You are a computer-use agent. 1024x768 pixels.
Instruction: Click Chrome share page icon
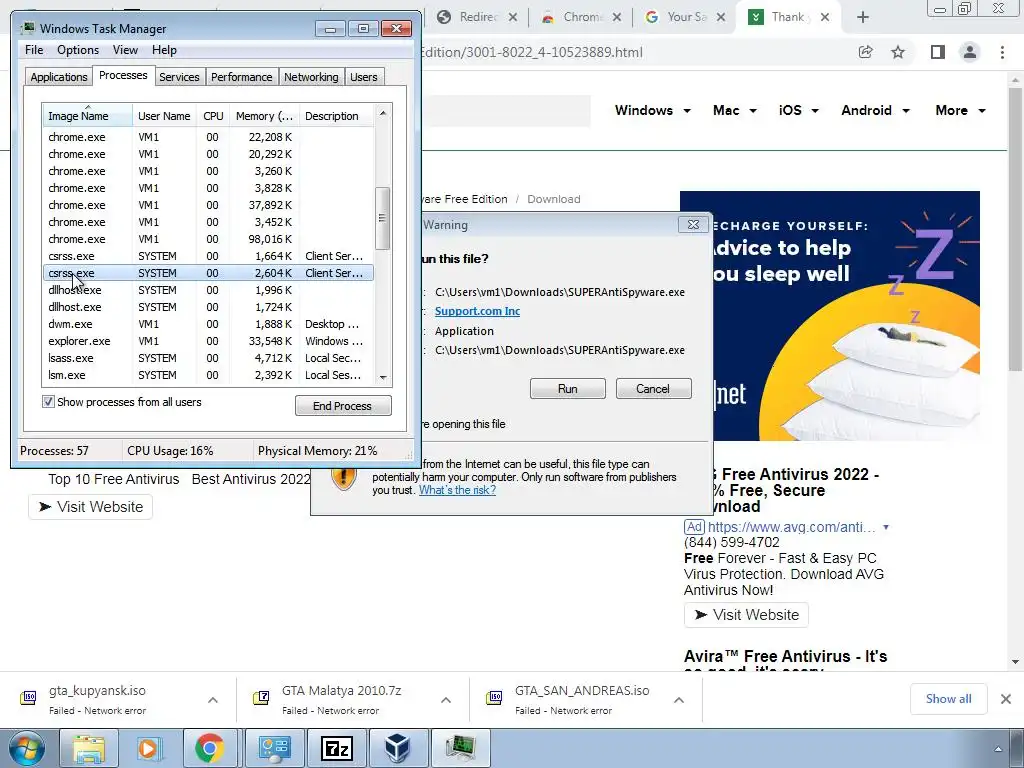(x=865, y=52)
